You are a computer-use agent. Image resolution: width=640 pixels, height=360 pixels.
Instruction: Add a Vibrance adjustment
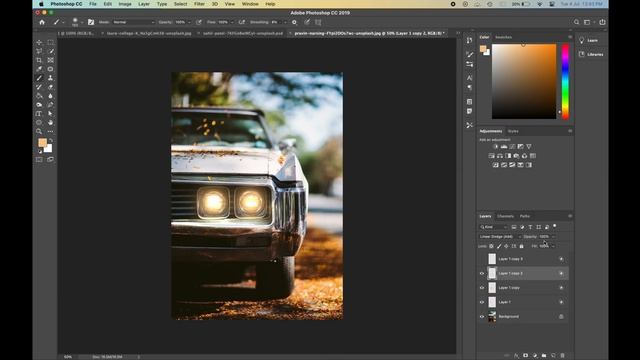point(529,147)
